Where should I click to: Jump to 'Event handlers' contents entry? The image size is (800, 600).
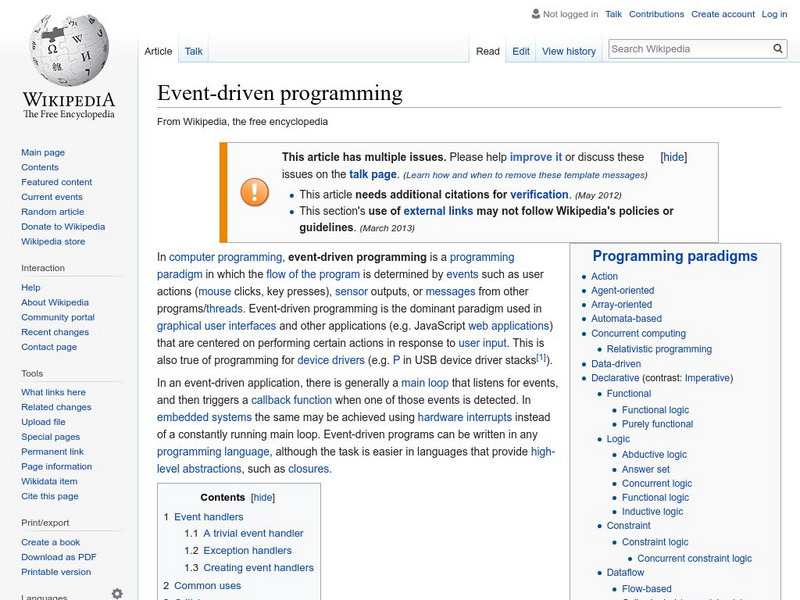(209, 517)
